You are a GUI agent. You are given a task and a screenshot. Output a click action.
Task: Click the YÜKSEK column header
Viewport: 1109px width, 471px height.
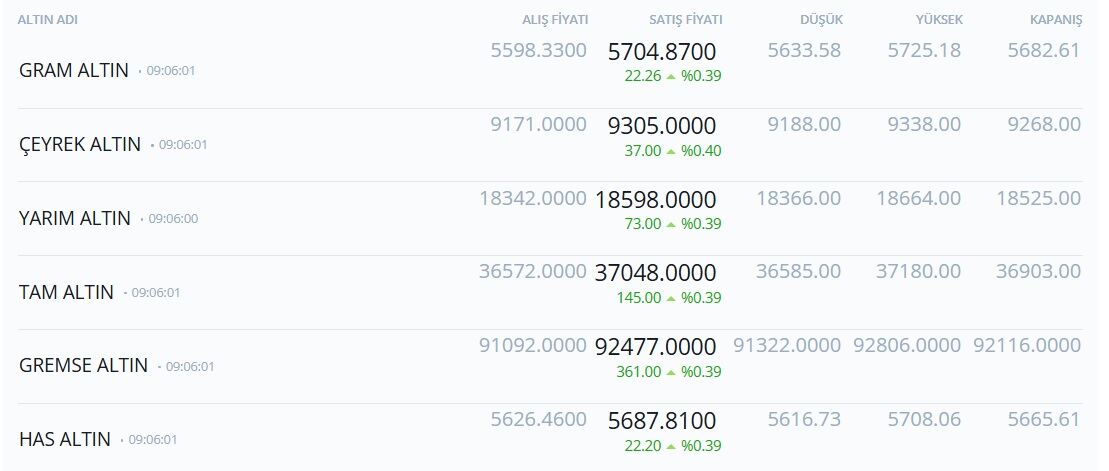point(939,21)
